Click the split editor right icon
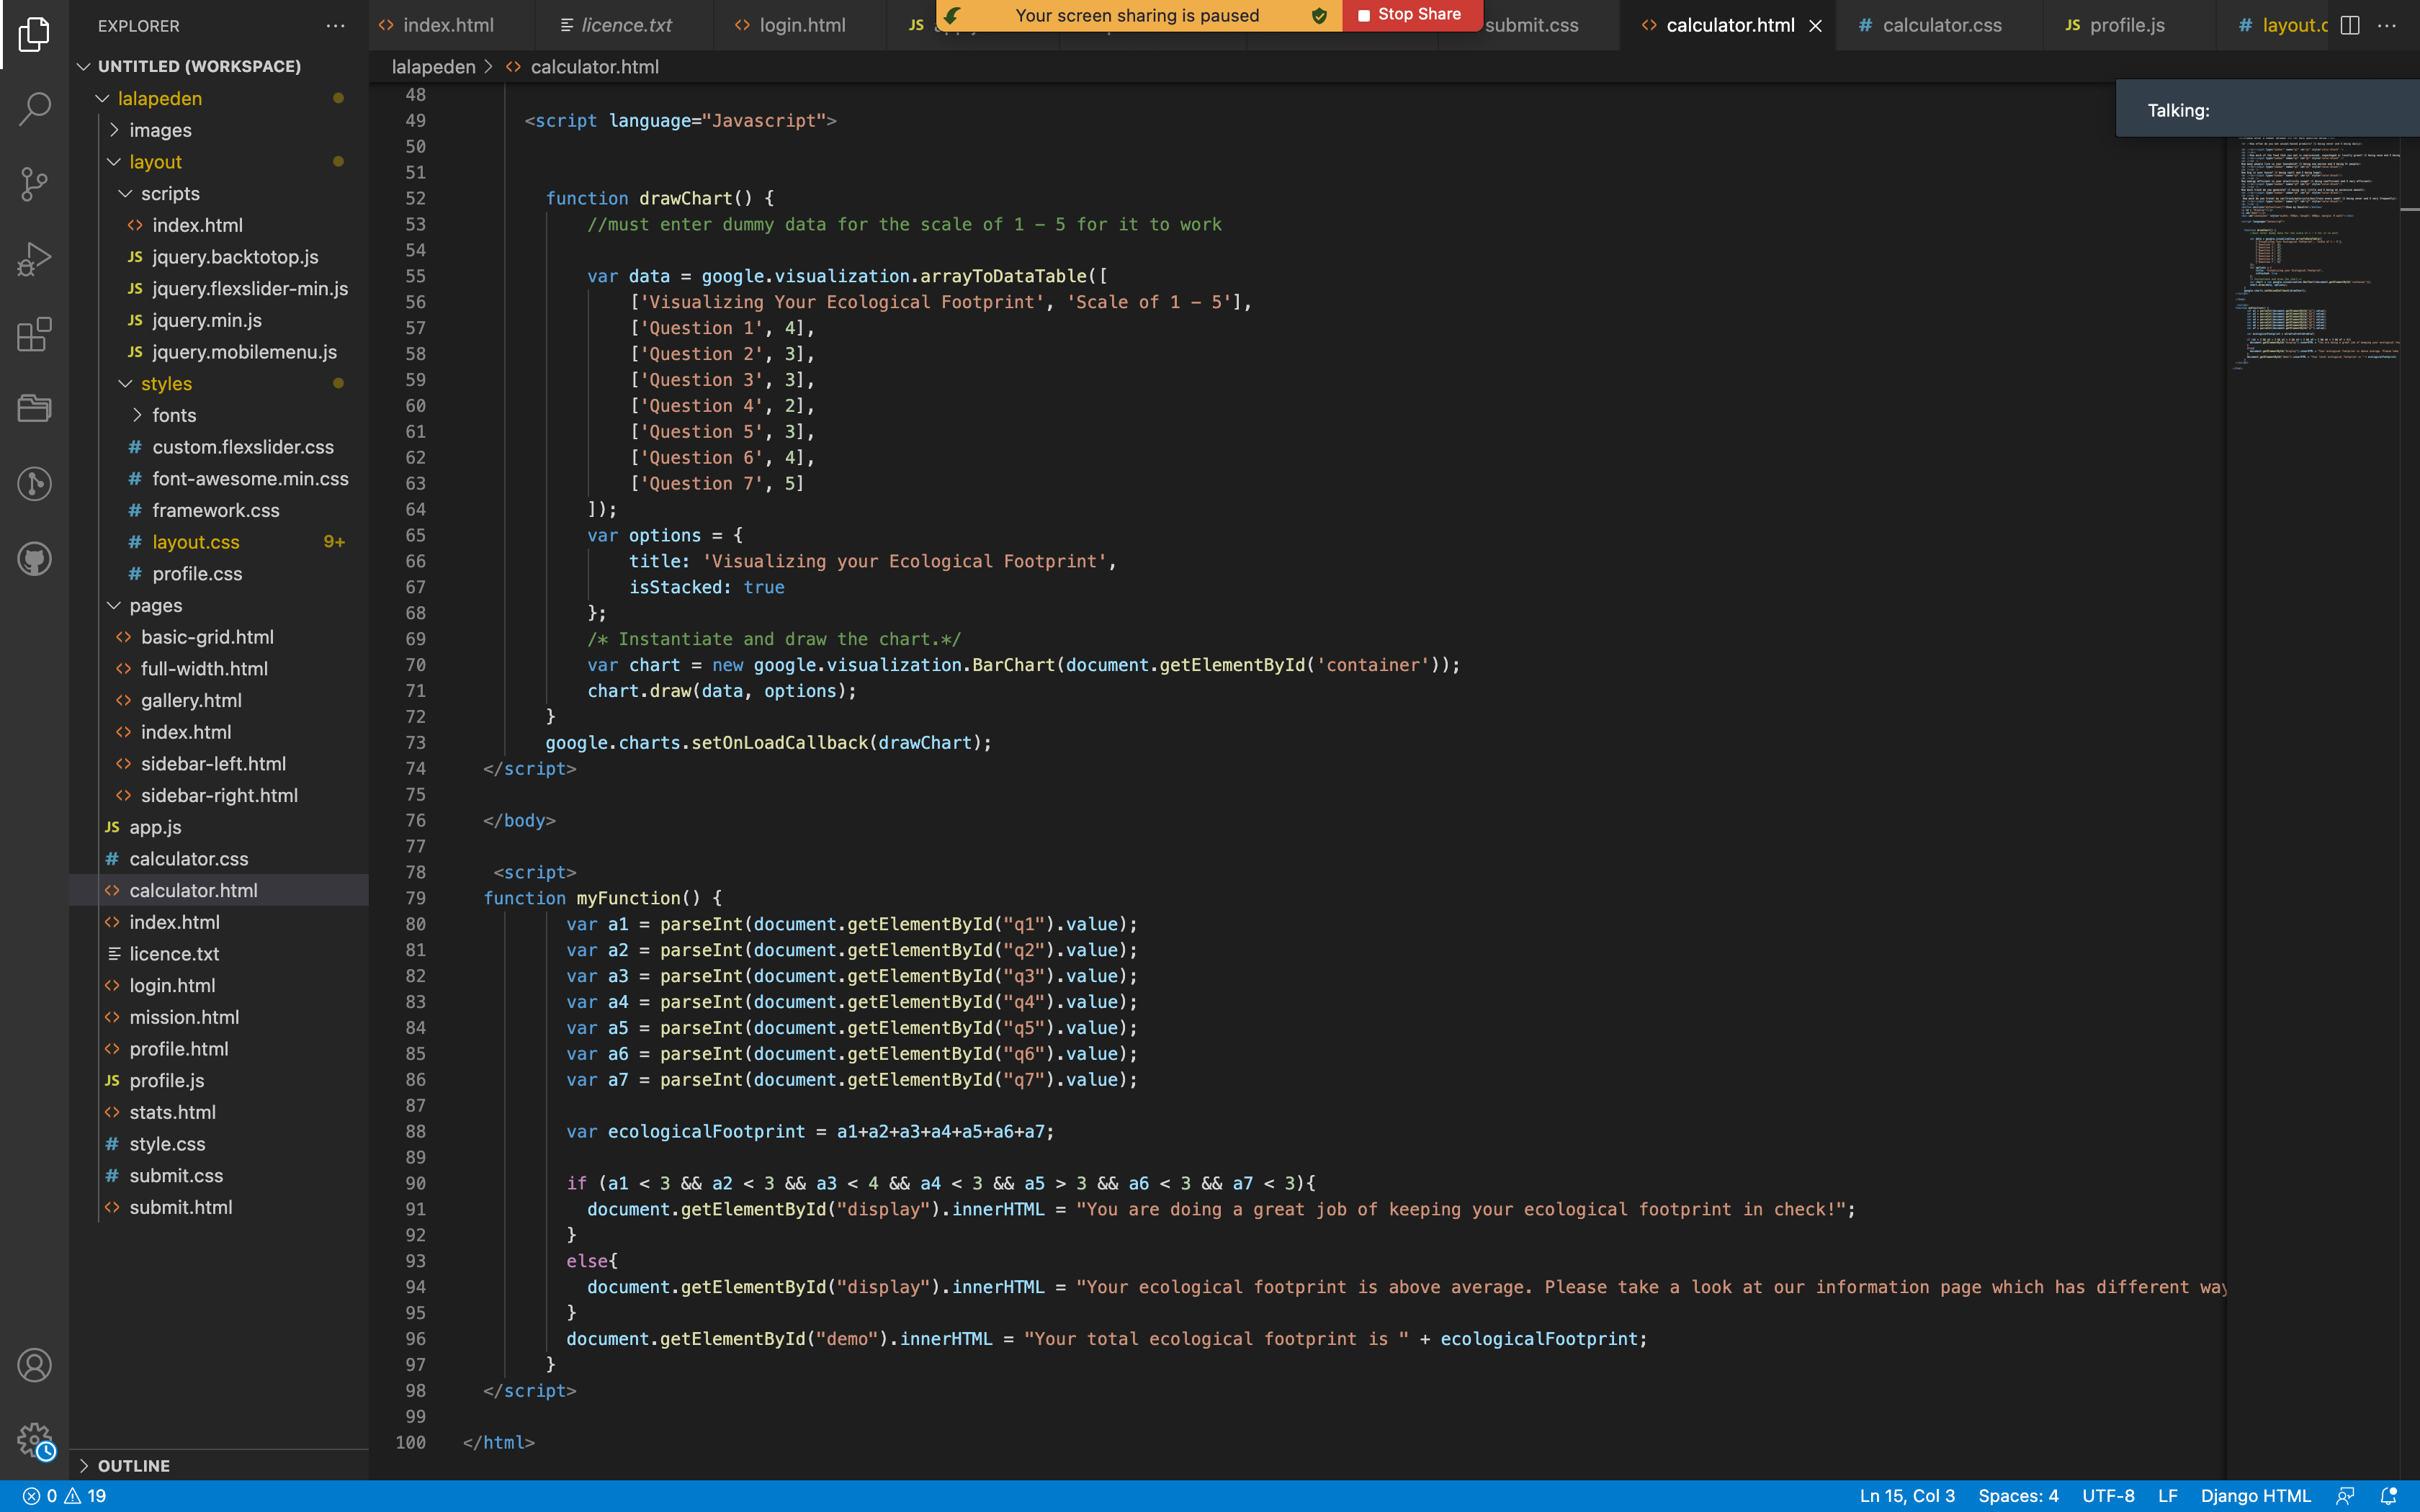This screenshot has width=2420, height=1512. pos(2350,25)
